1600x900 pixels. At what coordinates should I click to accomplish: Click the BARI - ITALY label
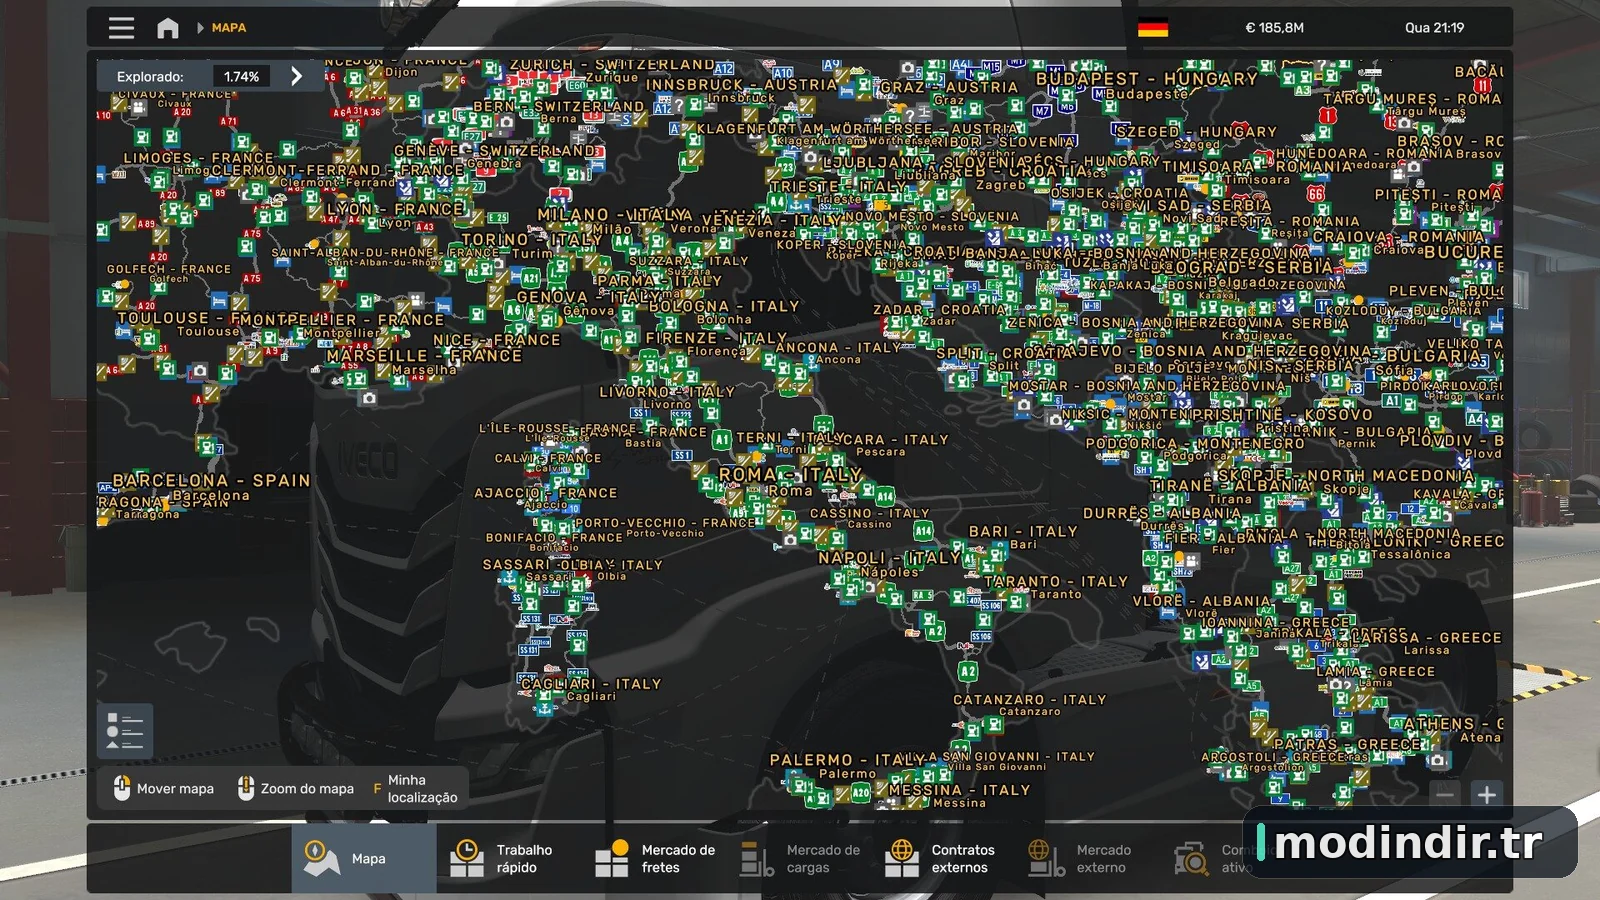tap(1023, 531)
